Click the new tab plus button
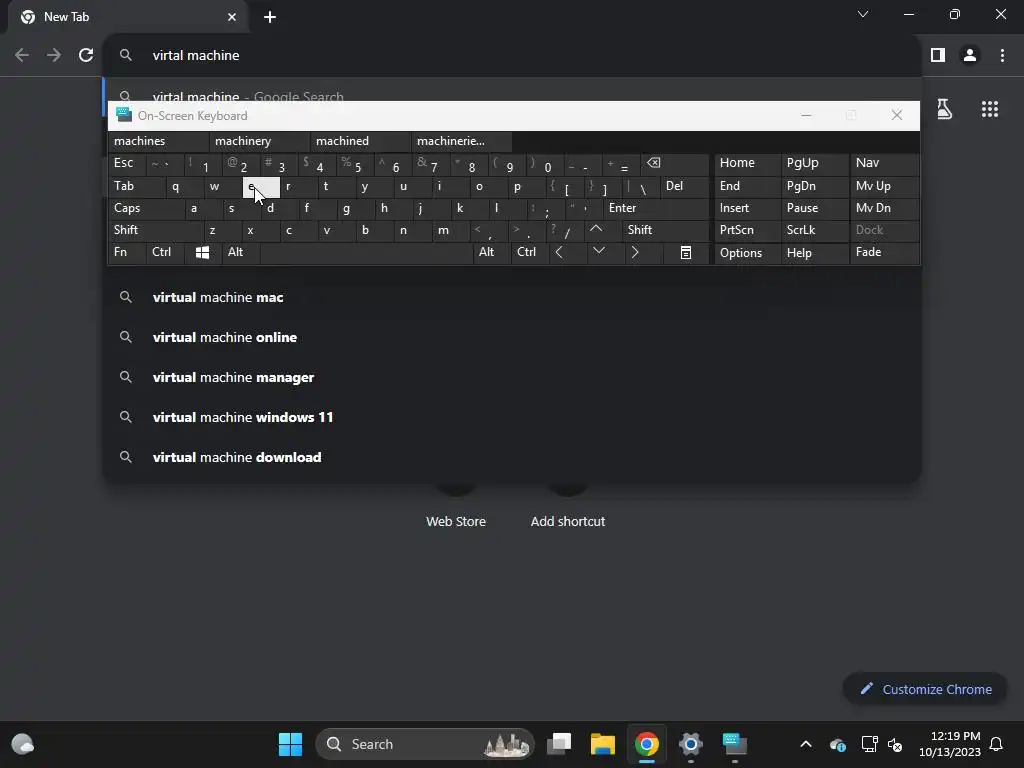 [270, 17]
